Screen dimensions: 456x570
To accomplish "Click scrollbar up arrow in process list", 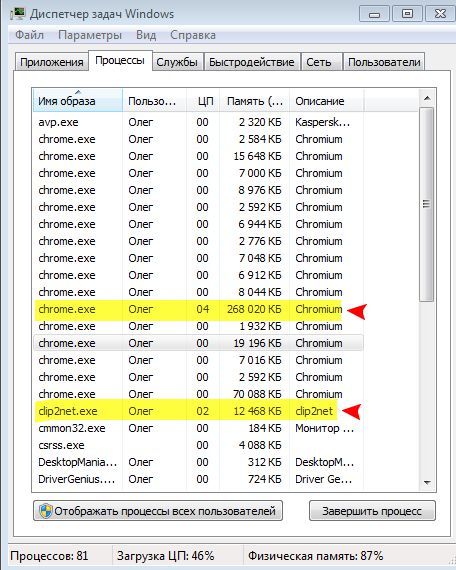I will point(427,98).
